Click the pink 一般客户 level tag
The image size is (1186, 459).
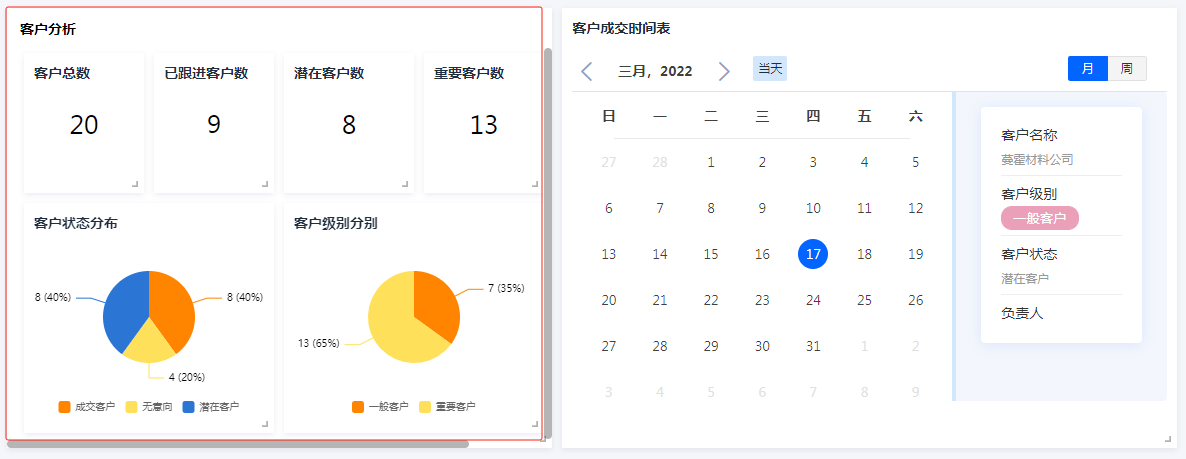pyautogui.click(x=1040, y=218)
